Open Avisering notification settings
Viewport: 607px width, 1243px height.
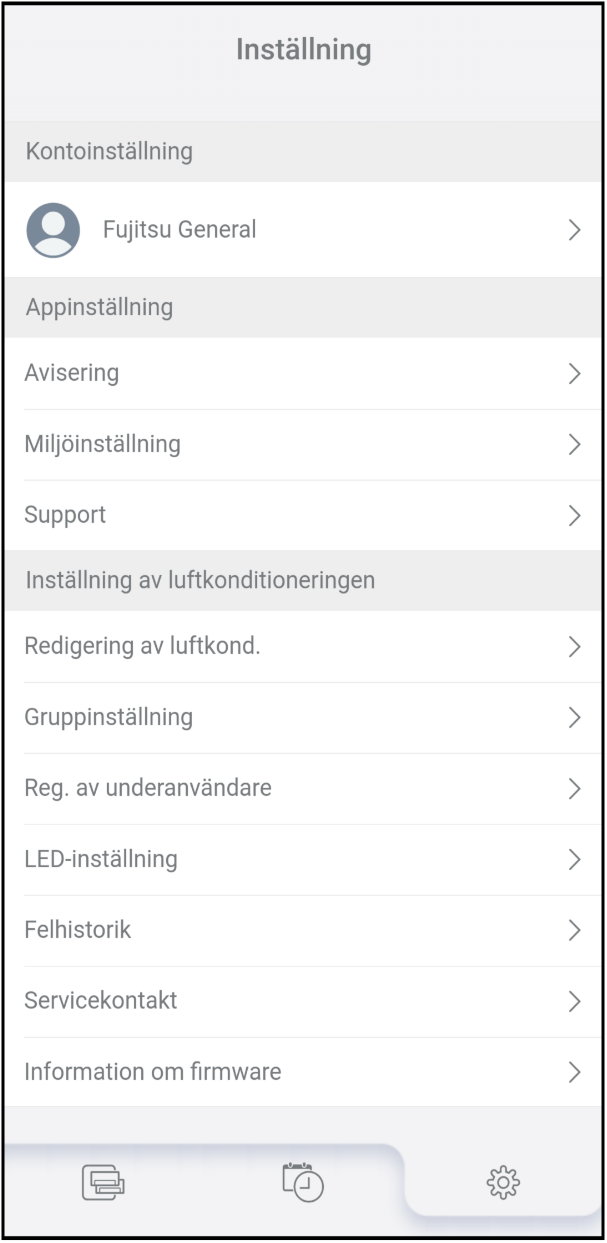[72, 374]
